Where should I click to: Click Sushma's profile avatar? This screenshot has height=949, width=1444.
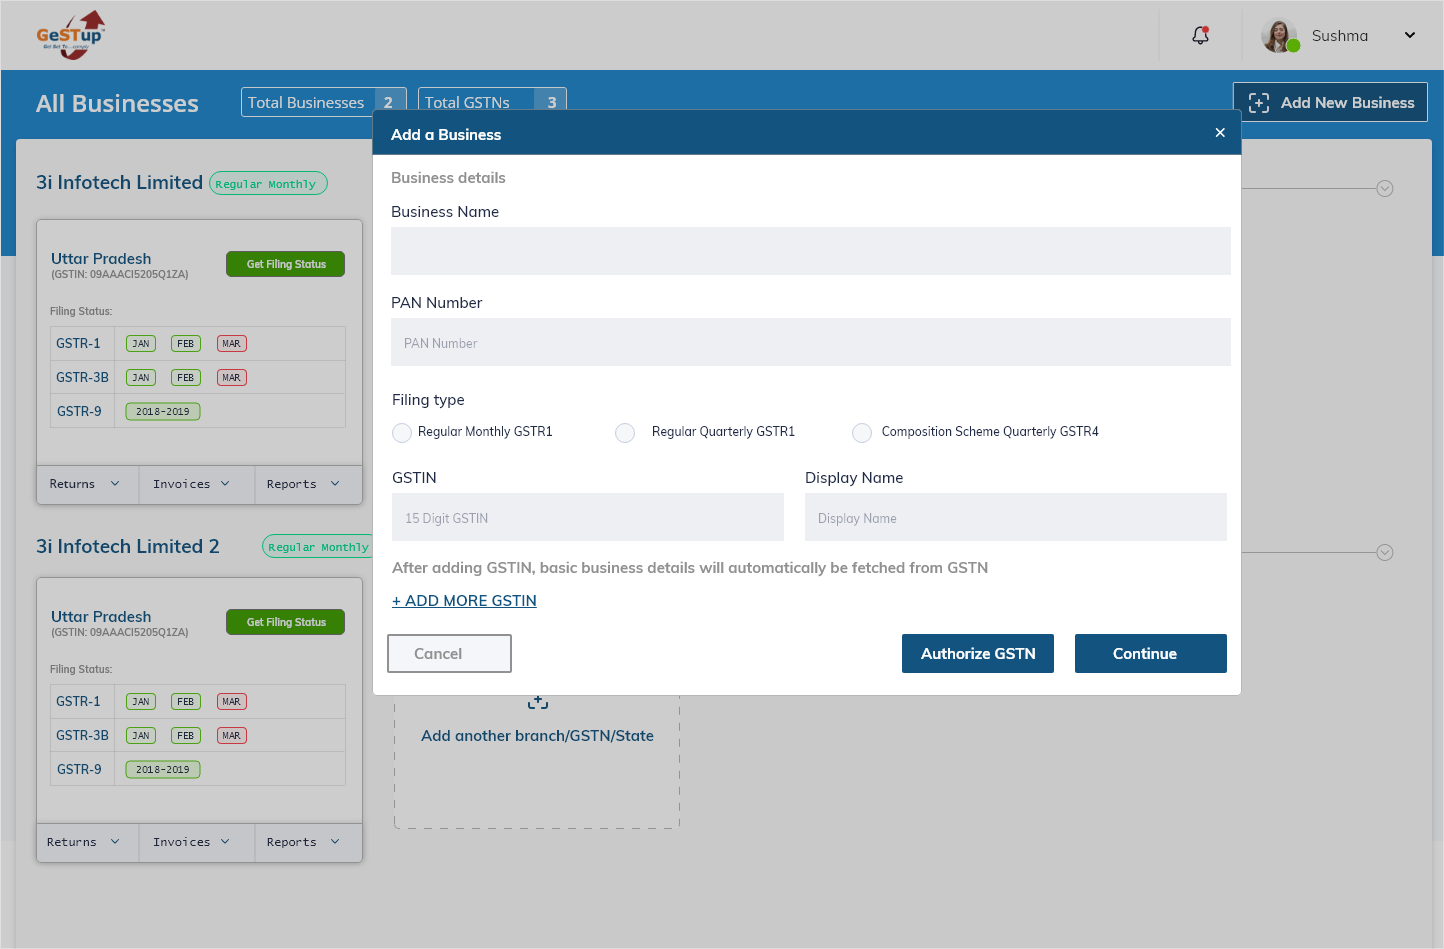click(x=1279, y=35)
